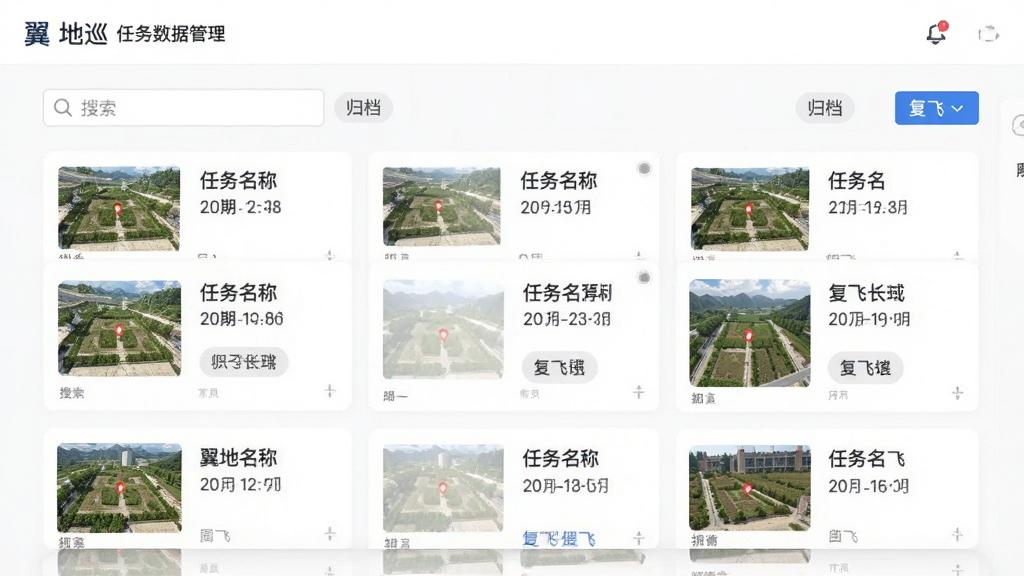This screenshot has height=576, width=1024.
Task: Select the round marker on the card dated 209-15月
Action: (644, 168)
